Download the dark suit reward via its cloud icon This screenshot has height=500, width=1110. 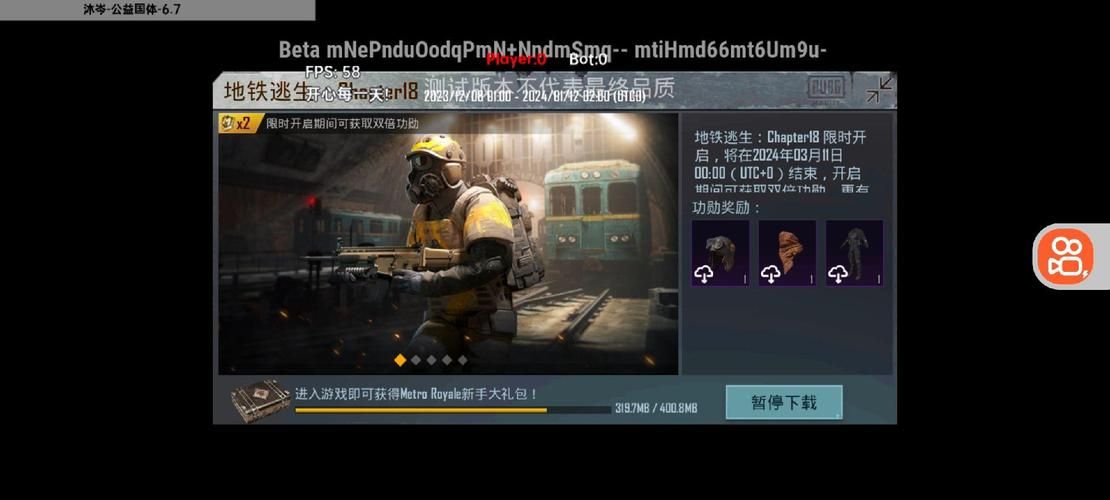click(837, 274)
